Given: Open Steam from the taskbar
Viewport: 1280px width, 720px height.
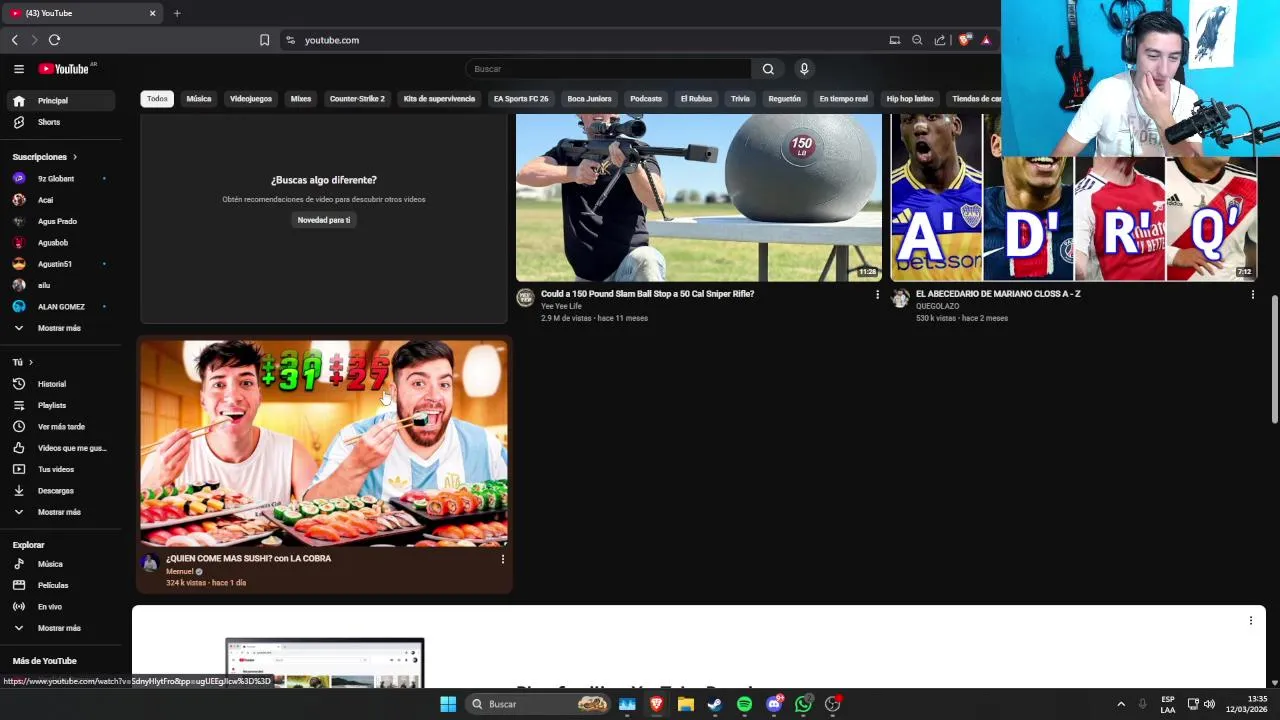Looking at the screenshot, I should point(715,704).
